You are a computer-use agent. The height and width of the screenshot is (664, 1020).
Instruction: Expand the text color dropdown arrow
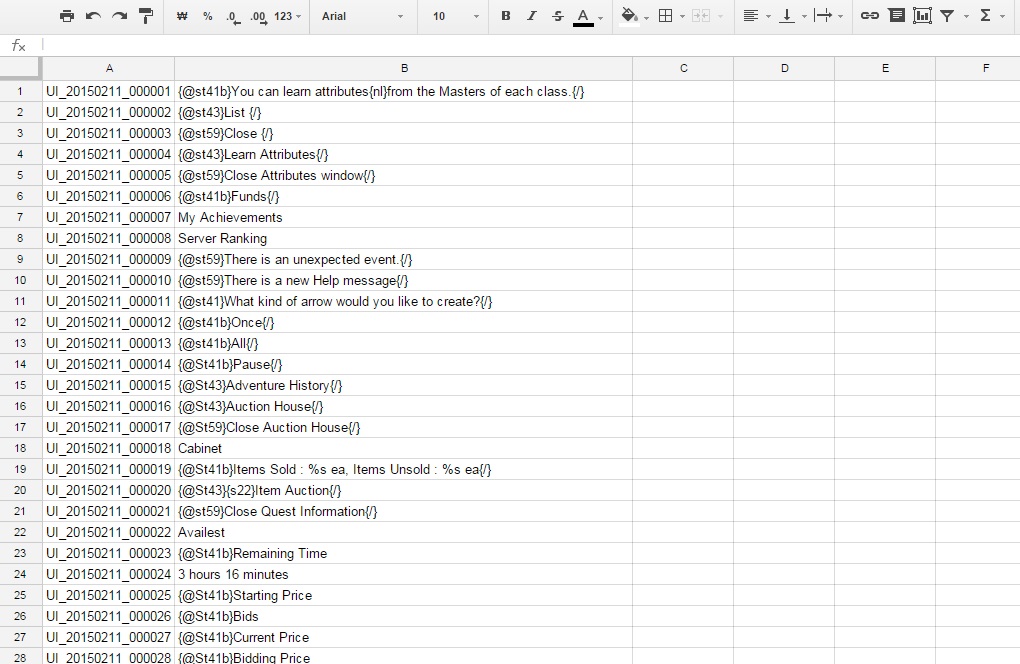[x=600, y=18]
